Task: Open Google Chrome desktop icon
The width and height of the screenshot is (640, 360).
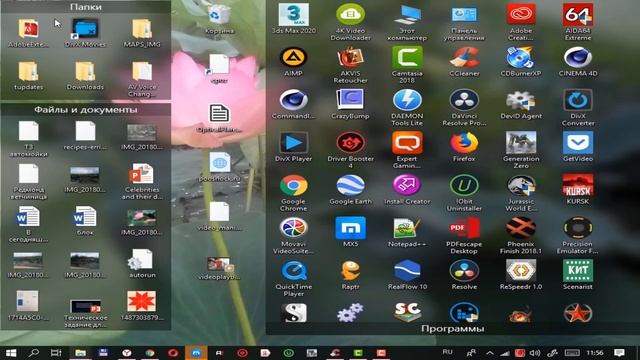Action: [293, 185]
